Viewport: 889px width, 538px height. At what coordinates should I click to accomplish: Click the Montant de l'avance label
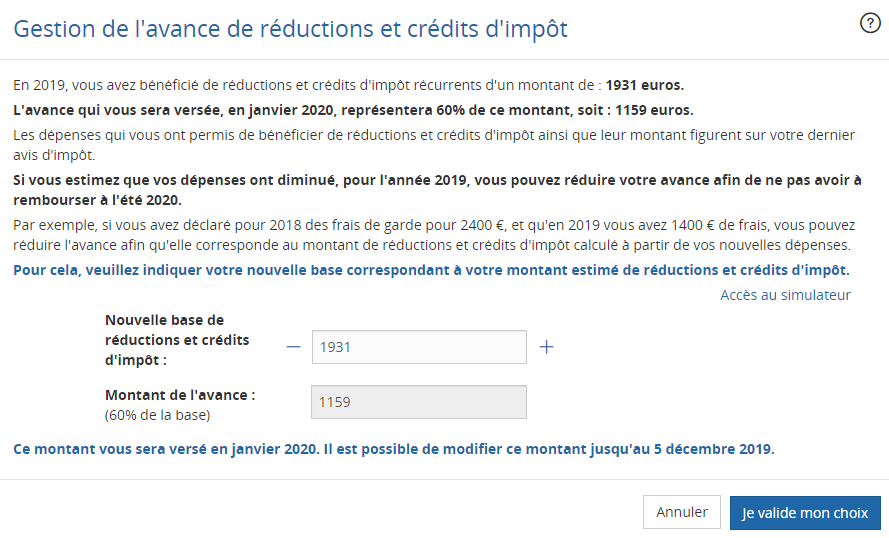tap(180, 395)
